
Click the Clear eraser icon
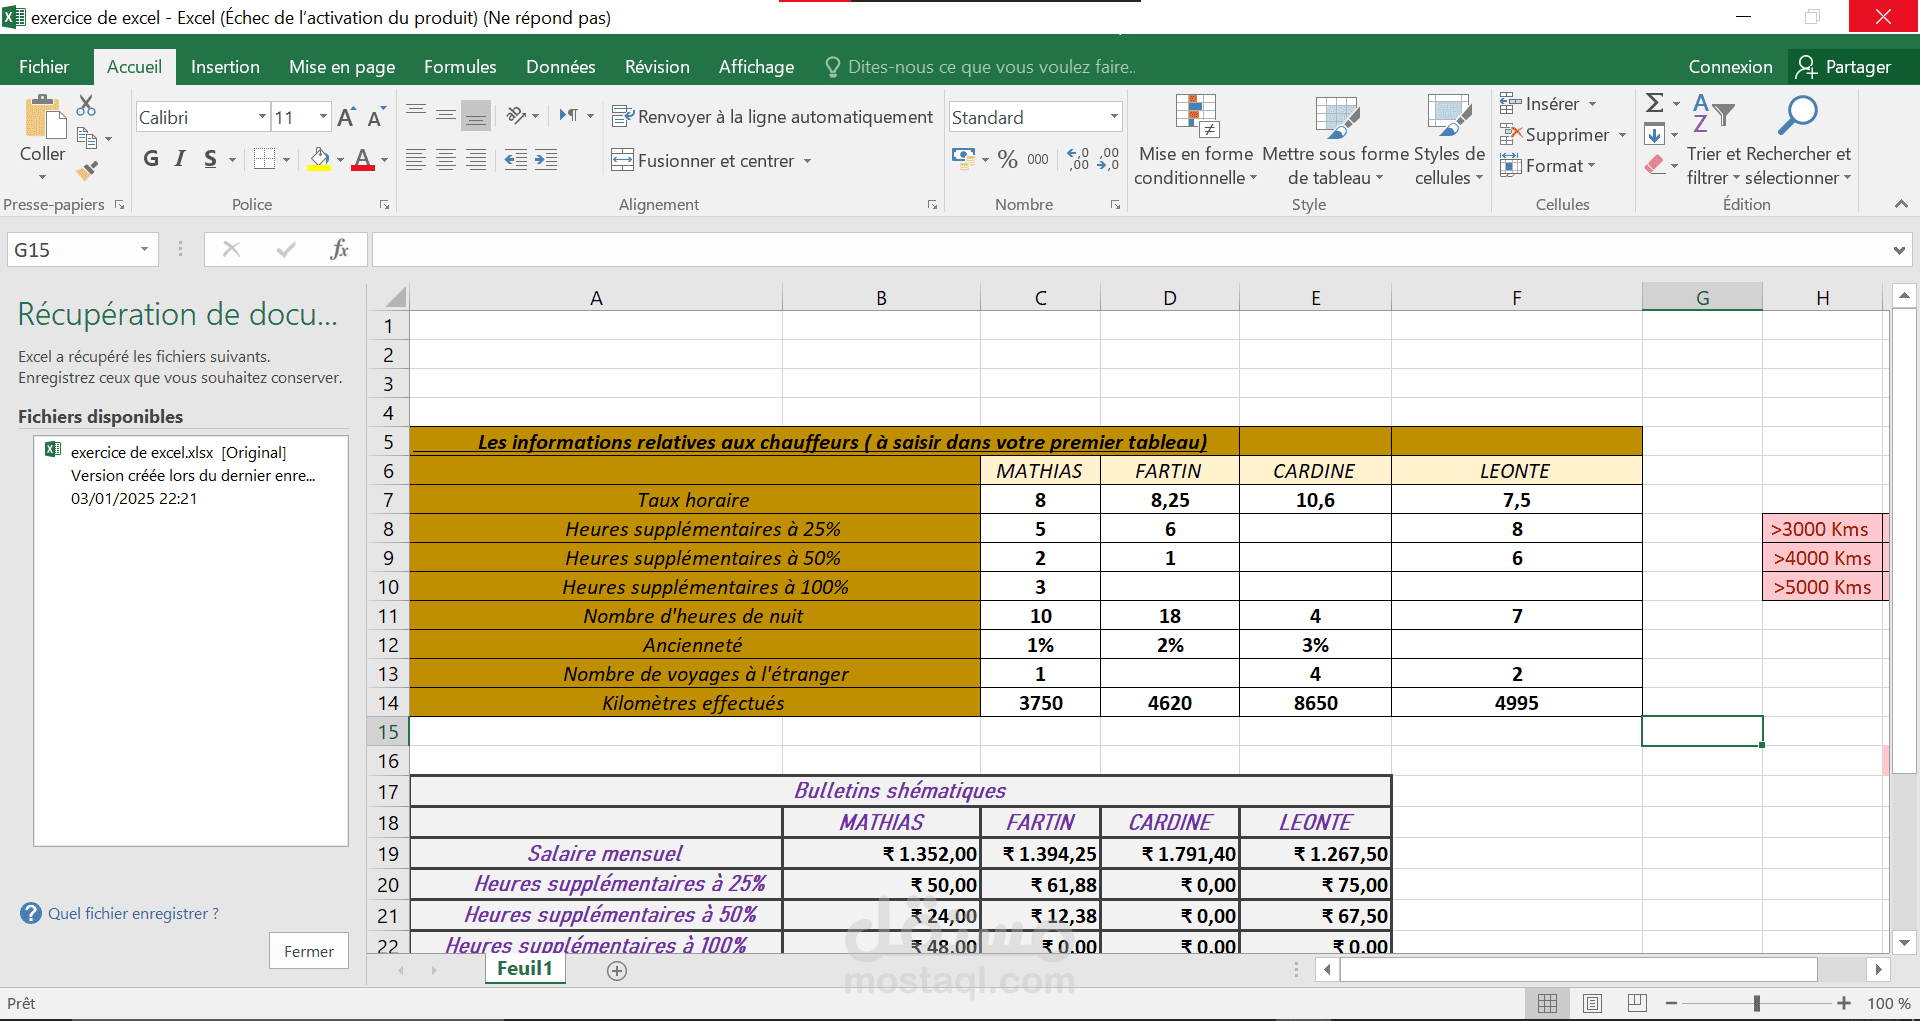tap(1655, 165)
